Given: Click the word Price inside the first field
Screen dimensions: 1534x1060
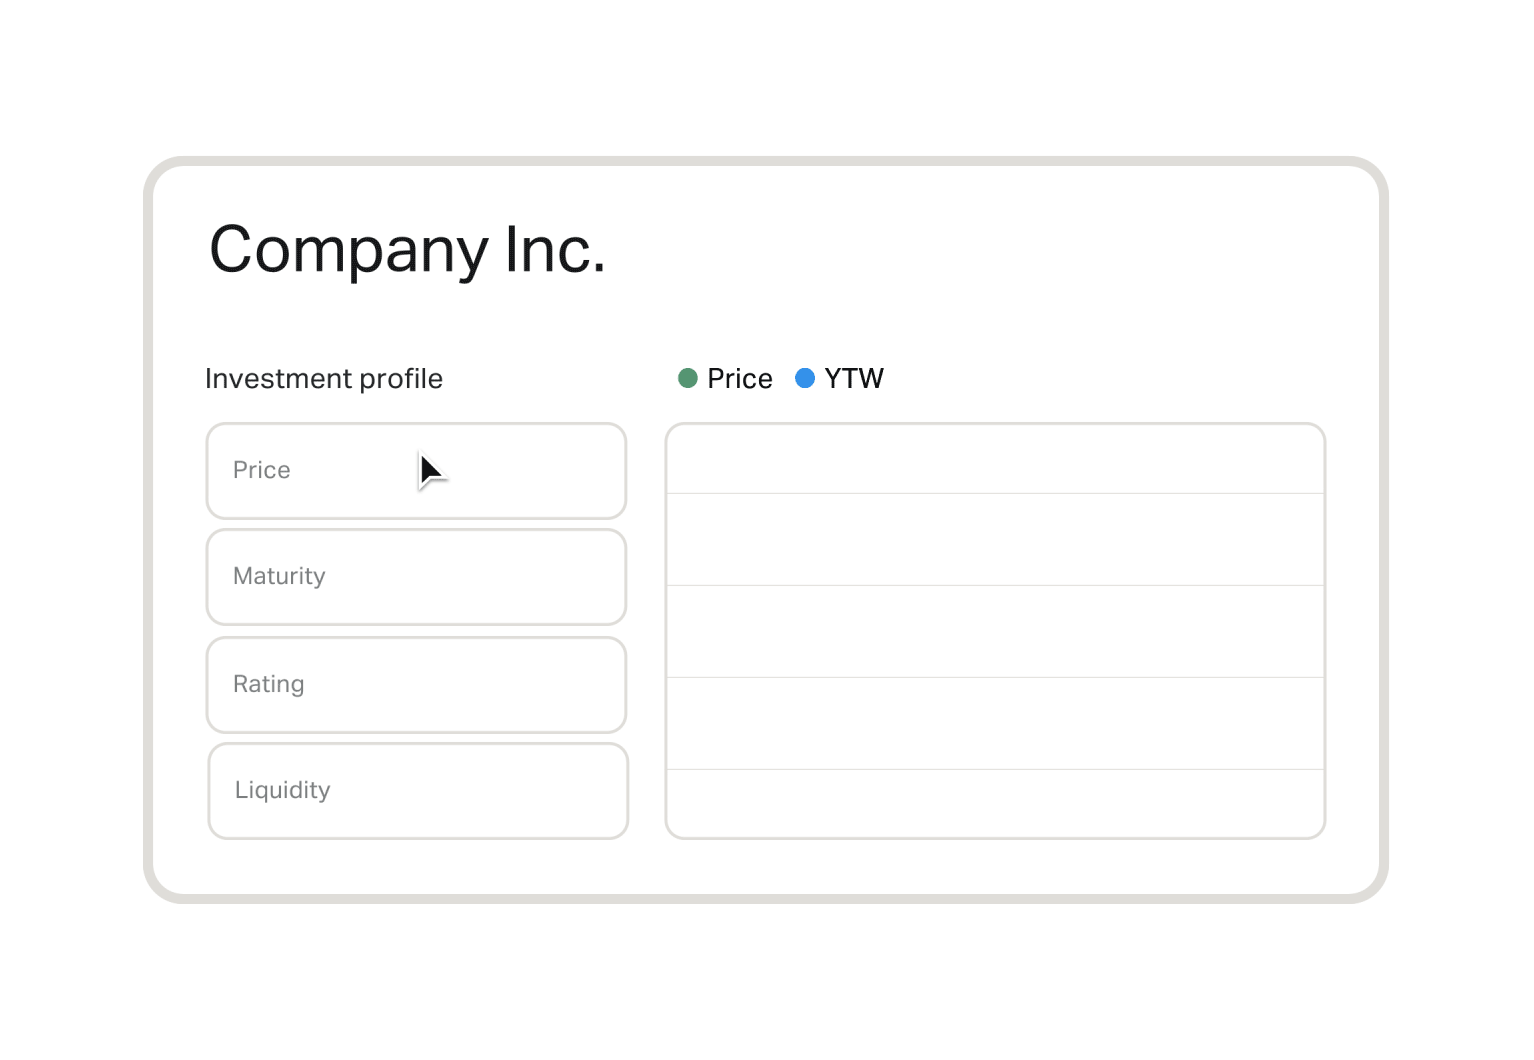Looking at the screenshot, I should pos(262,470).
